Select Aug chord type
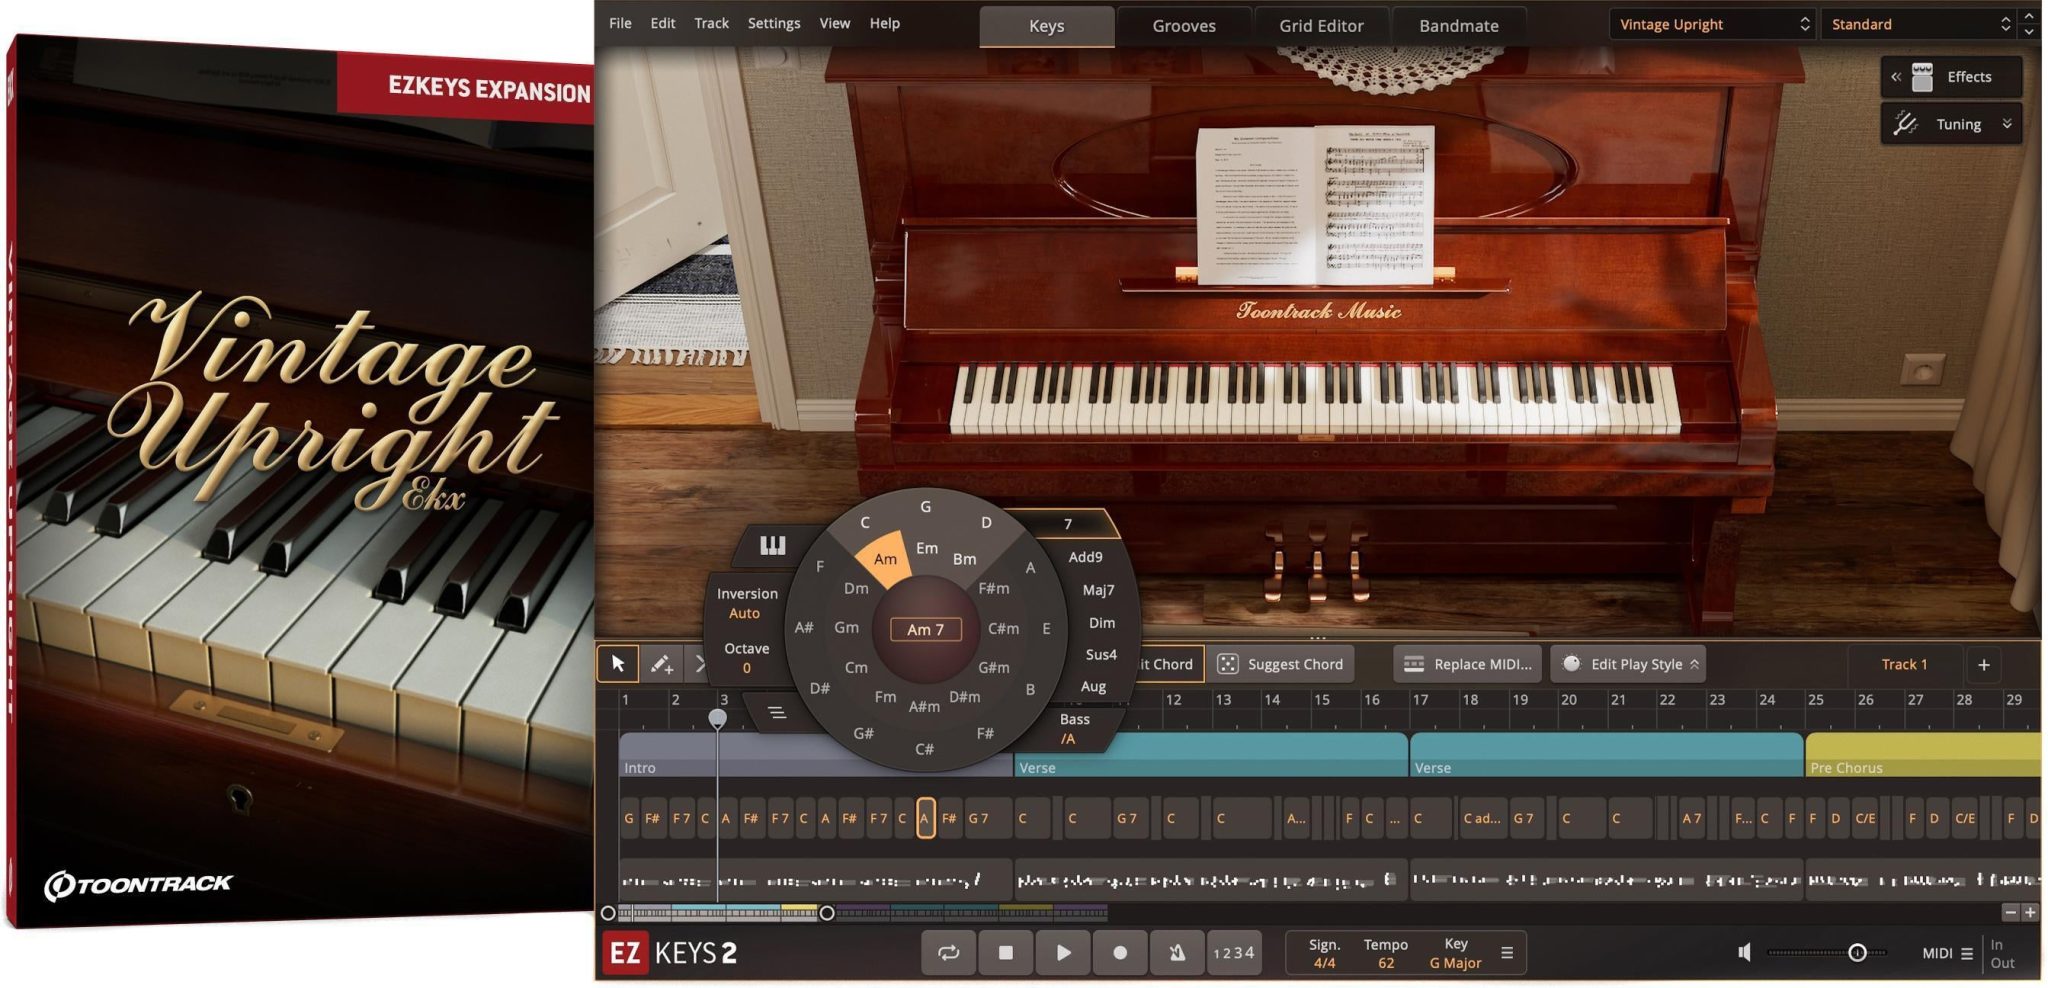The height and width of the screenshot is (988, 2048). 1093,687
